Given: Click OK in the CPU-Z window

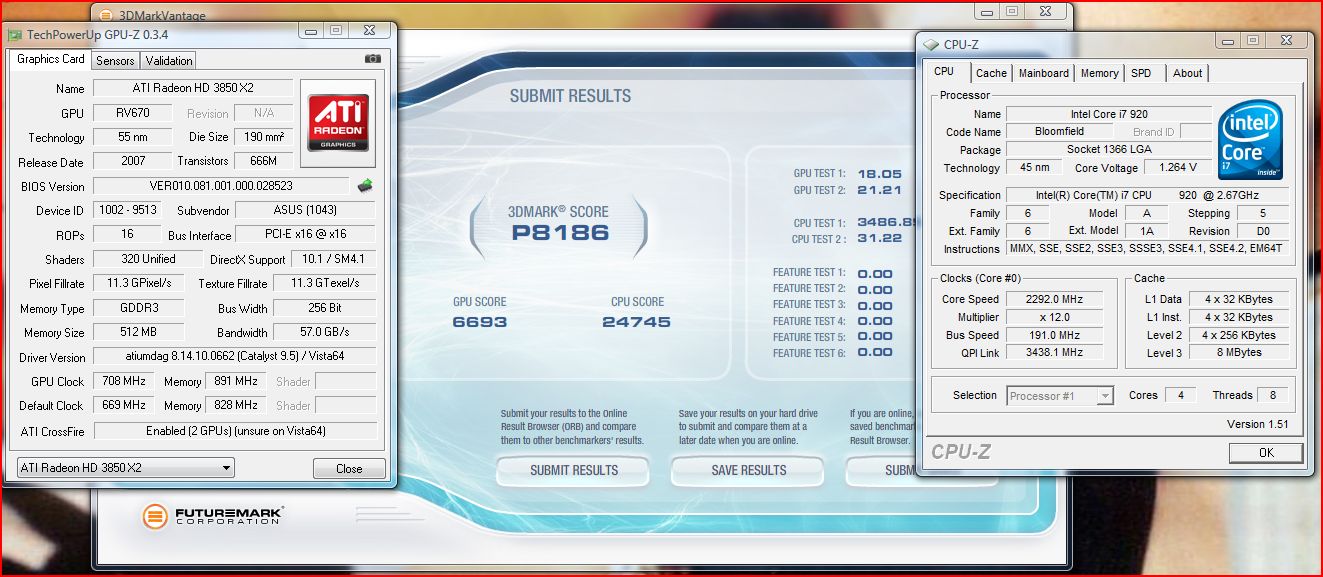Looking at the screenshot, I should (1266, 452).
